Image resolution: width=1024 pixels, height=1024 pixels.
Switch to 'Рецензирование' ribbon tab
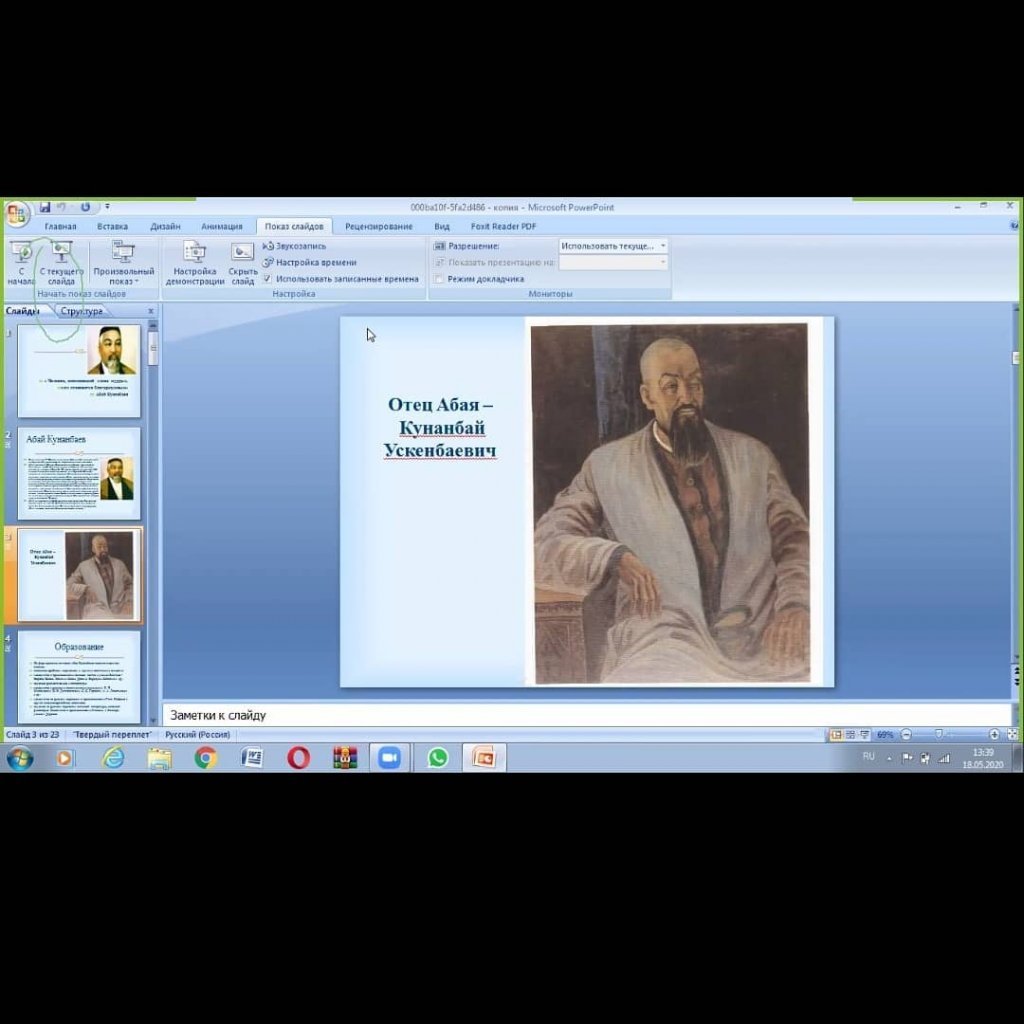[379, 227]
